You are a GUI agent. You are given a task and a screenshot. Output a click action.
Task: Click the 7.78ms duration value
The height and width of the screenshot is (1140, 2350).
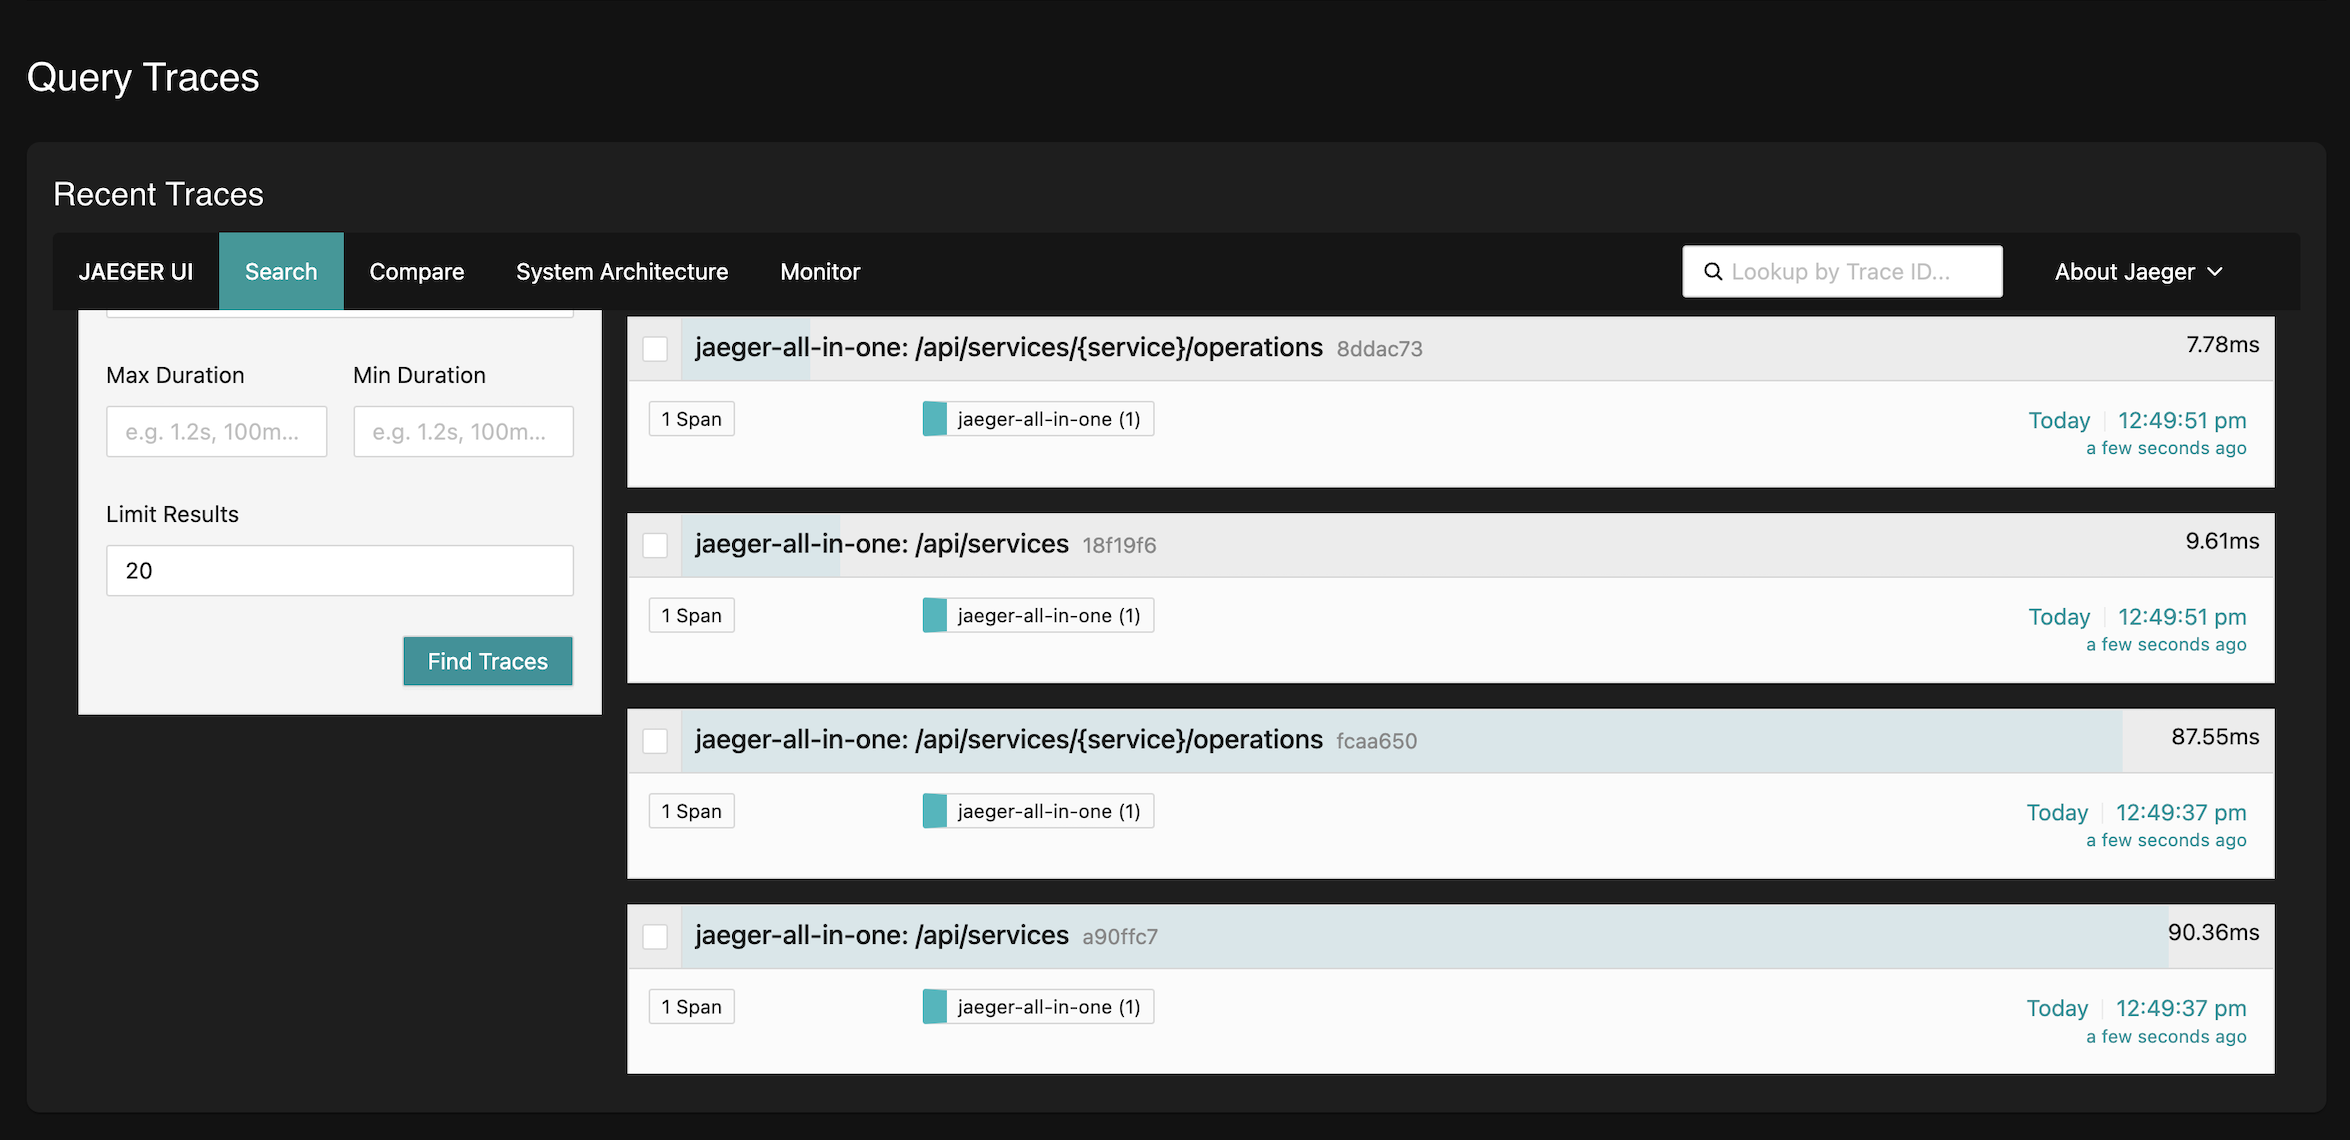point(2222,345)
